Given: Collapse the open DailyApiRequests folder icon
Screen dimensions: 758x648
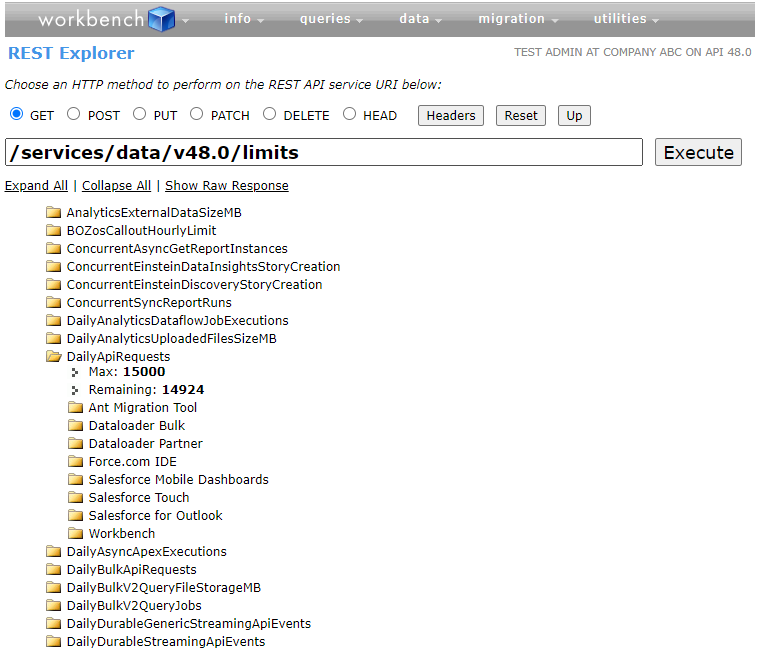Looking at the screenshot, I should [x=54, y=356].
